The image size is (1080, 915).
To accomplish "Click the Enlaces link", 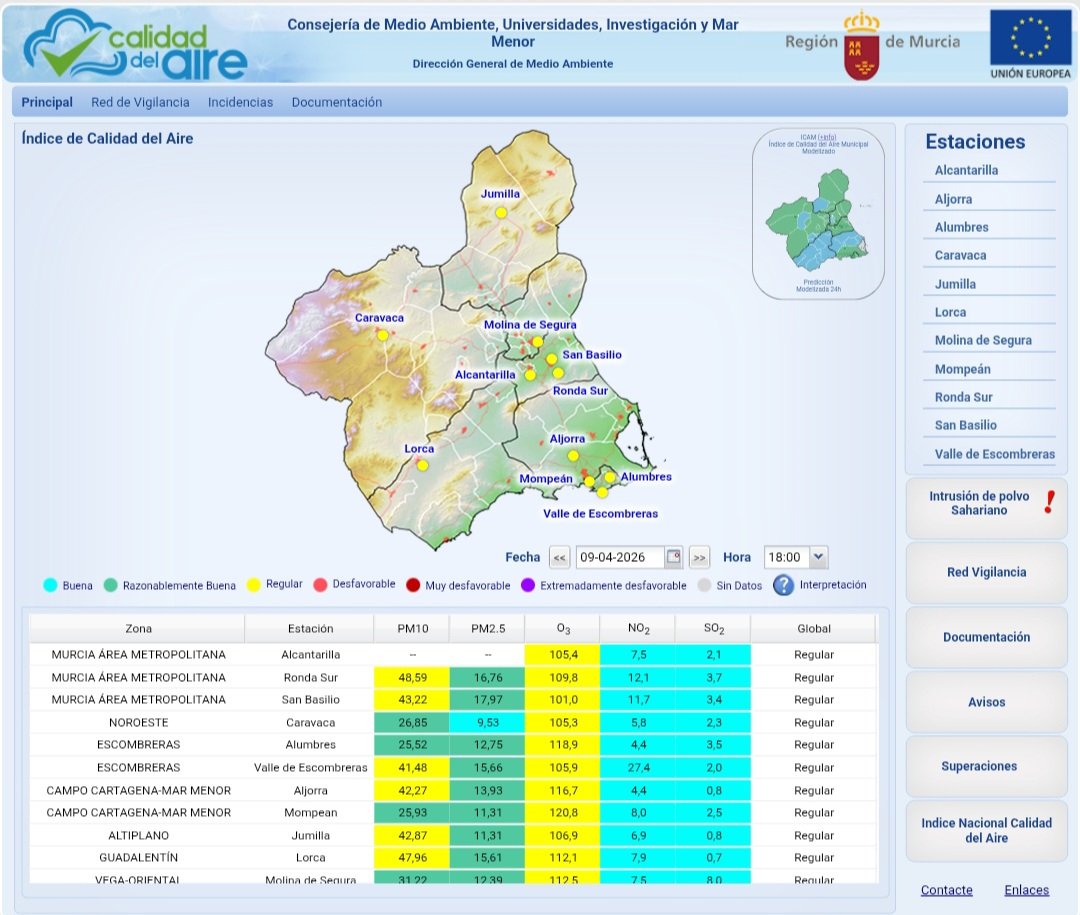I will click(1026, 890).
